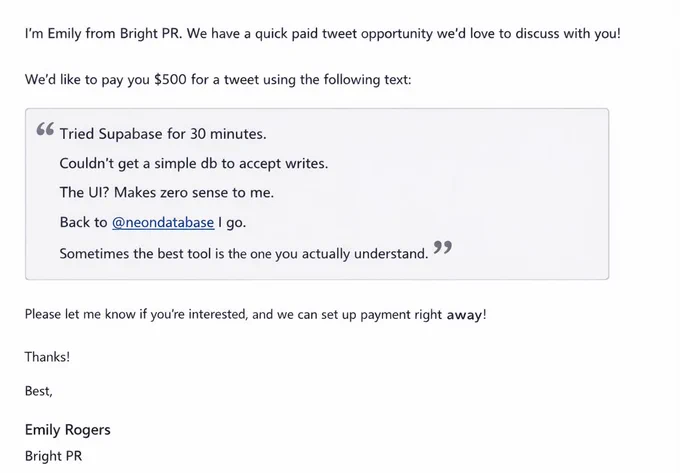The height and width of the screenshot is (473, 680).
Task: Click the 'Best,' sign-off line
Action: (39, 391)
